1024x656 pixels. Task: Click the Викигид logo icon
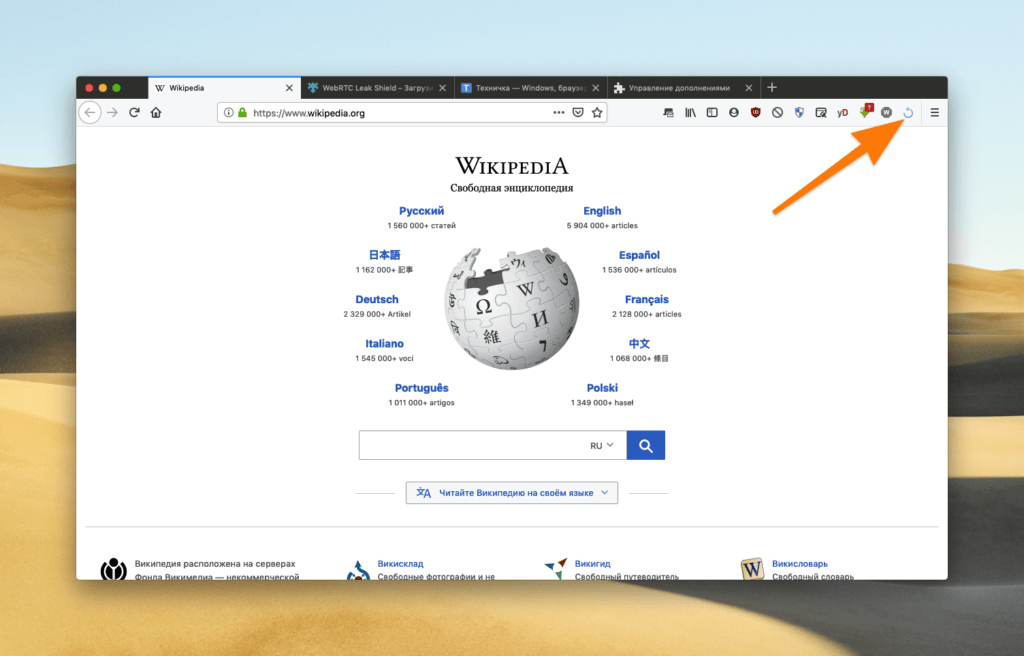556,568
